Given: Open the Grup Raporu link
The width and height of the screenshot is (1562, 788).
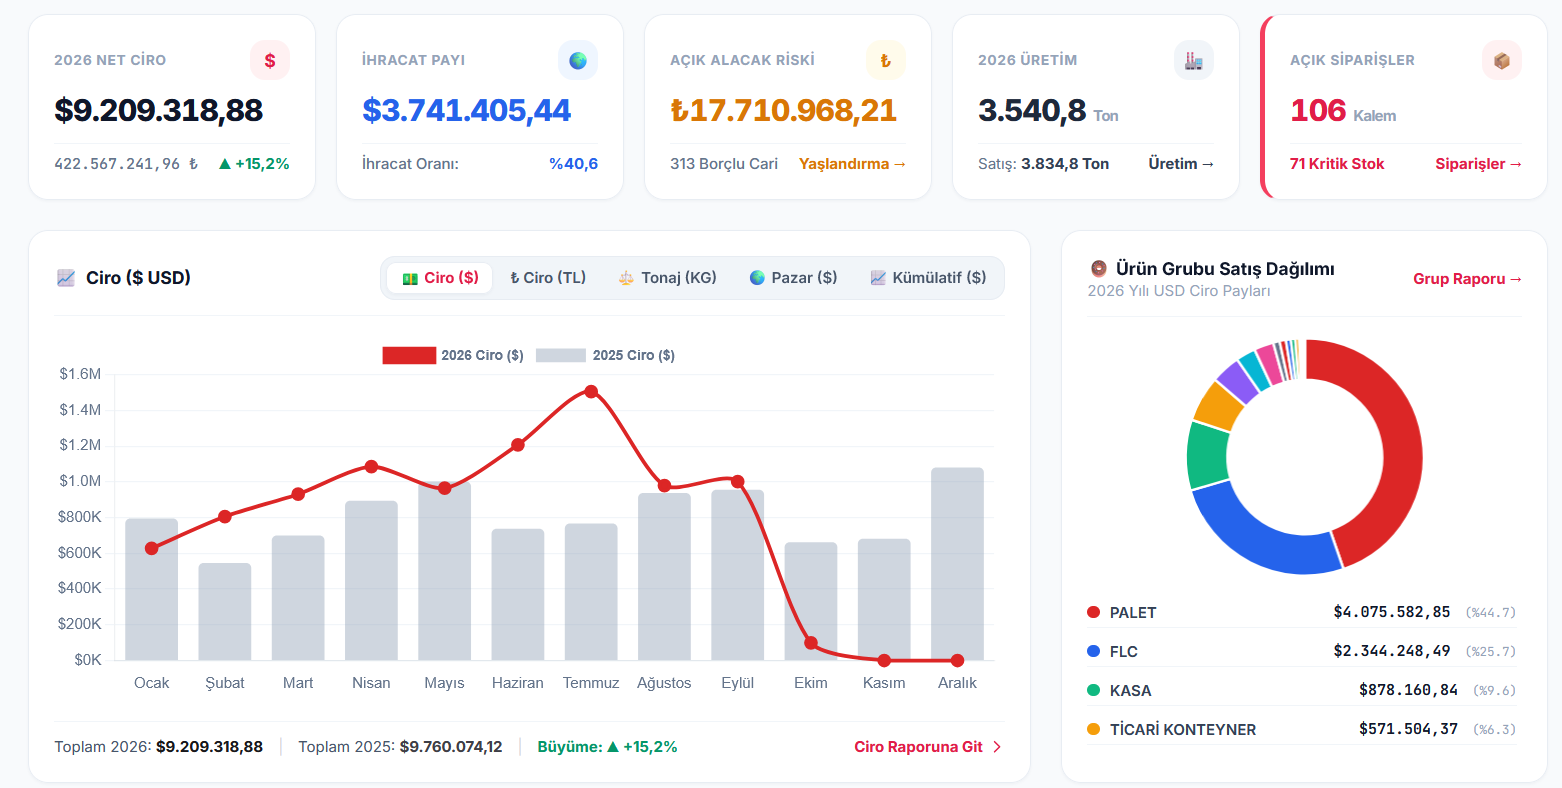Looking at the screenshot, I should tap(1467, 279).
